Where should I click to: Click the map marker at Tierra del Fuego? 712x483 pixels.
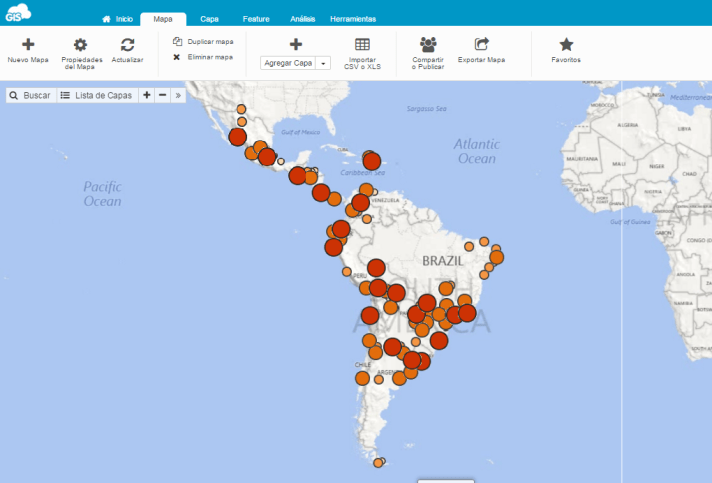pyautogui.click(x=378, y=463)
